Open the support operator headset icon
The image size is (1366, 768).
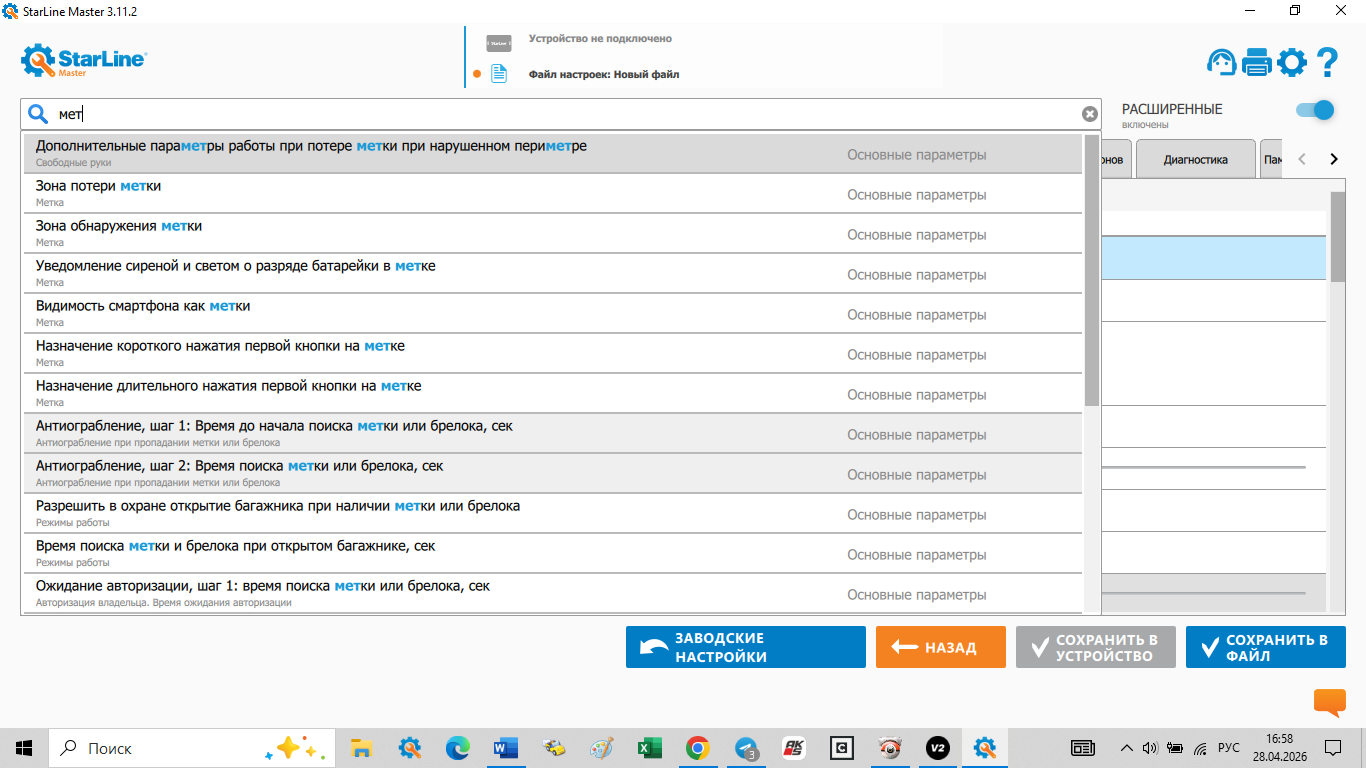[x=1221, y=63]
